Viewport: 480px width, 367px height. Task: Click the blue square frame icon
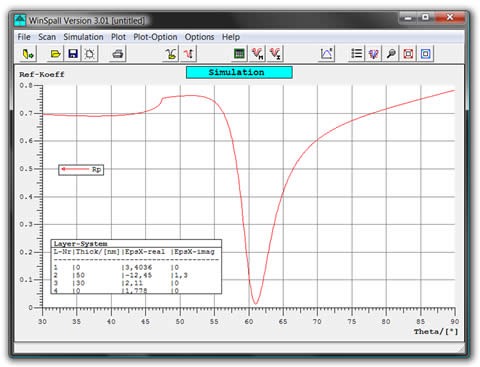pos(425,54)
